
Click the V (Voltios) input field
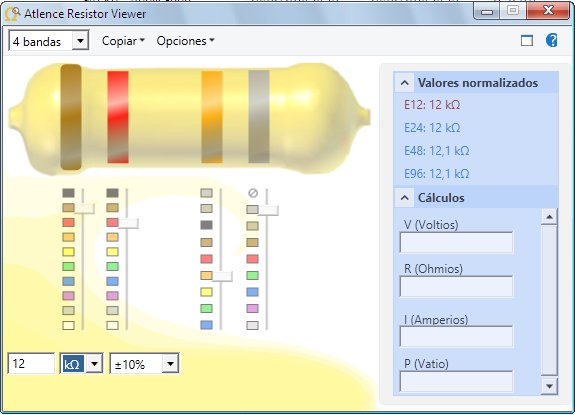tap(456, 242)
